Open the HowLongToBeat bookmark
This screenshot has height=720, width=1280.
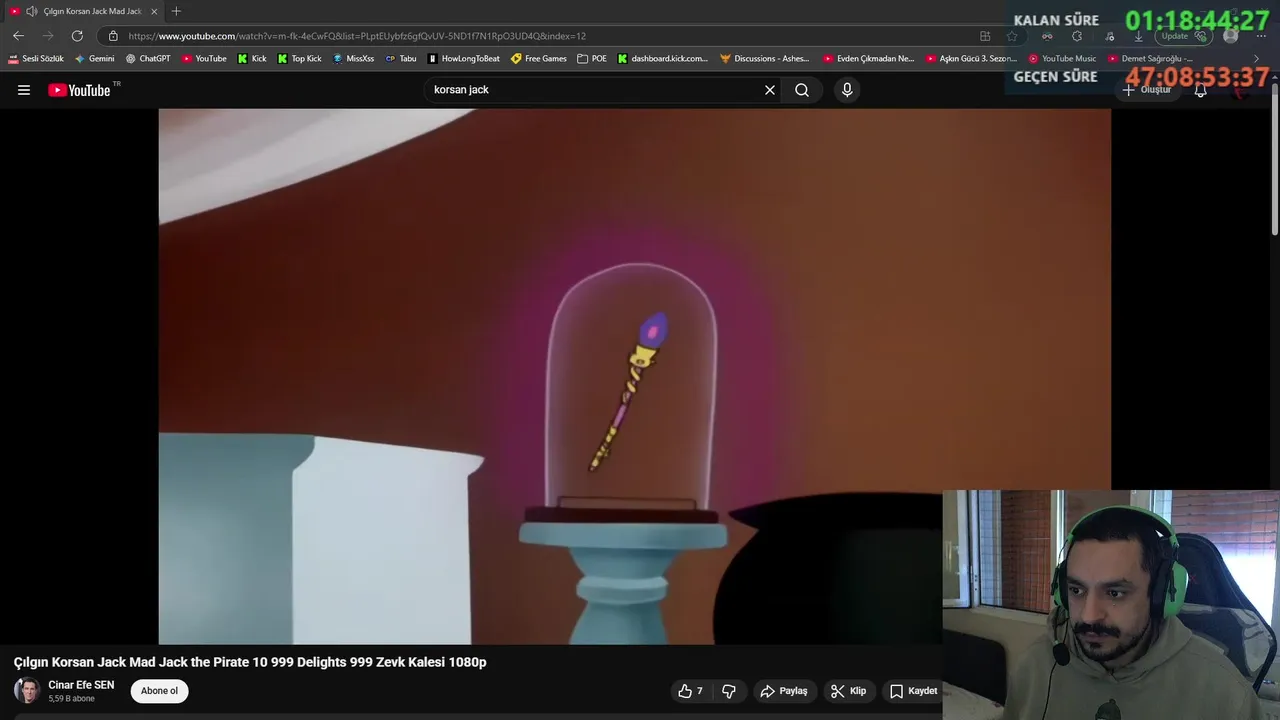(x=463, y=59)
